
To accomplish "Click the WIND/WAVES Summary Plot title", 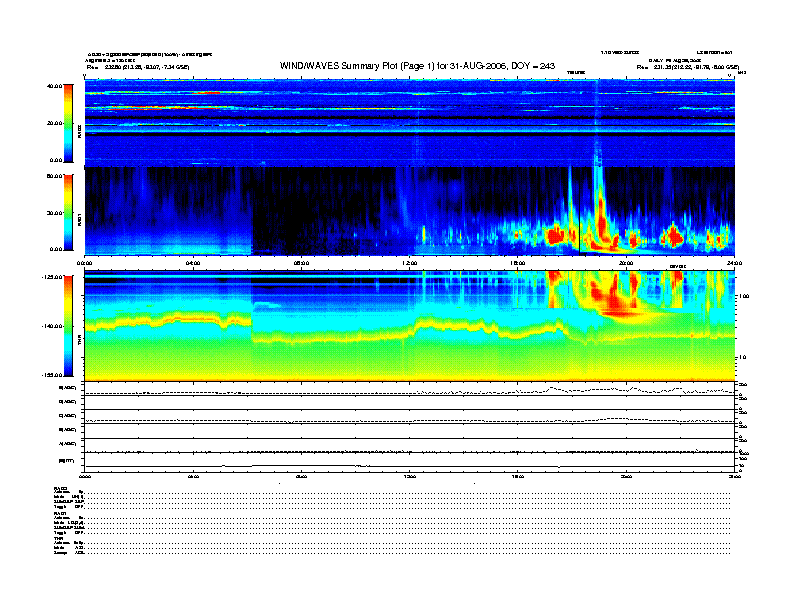I will click(417, 66).
